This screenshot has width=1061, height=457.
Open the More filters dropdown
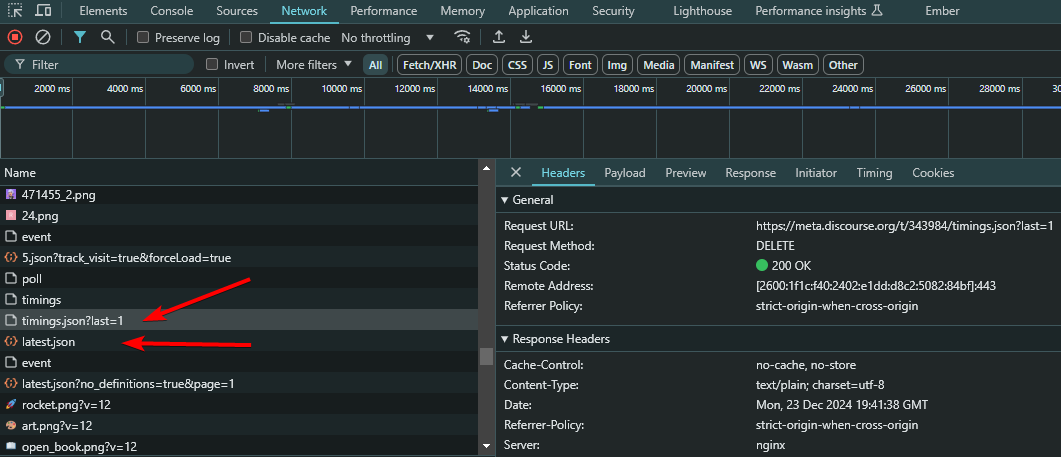[314, 64]
